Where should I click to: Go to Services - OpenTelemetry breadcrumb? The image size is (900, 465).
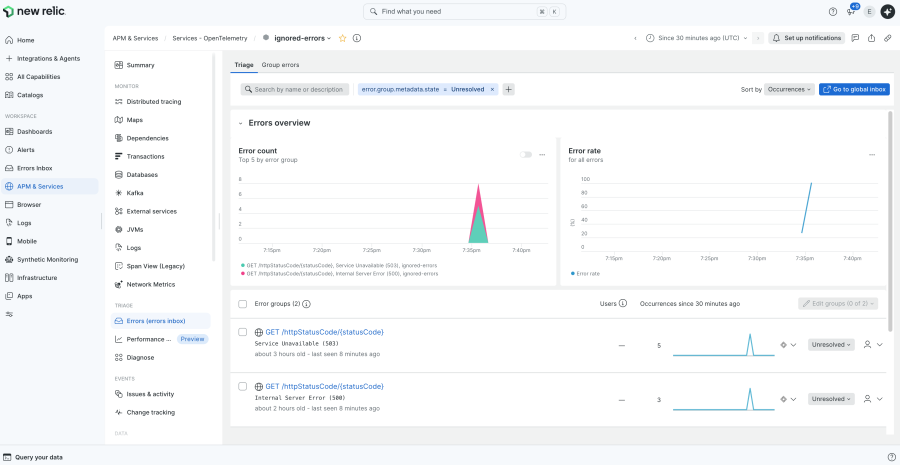click(210, 38)
